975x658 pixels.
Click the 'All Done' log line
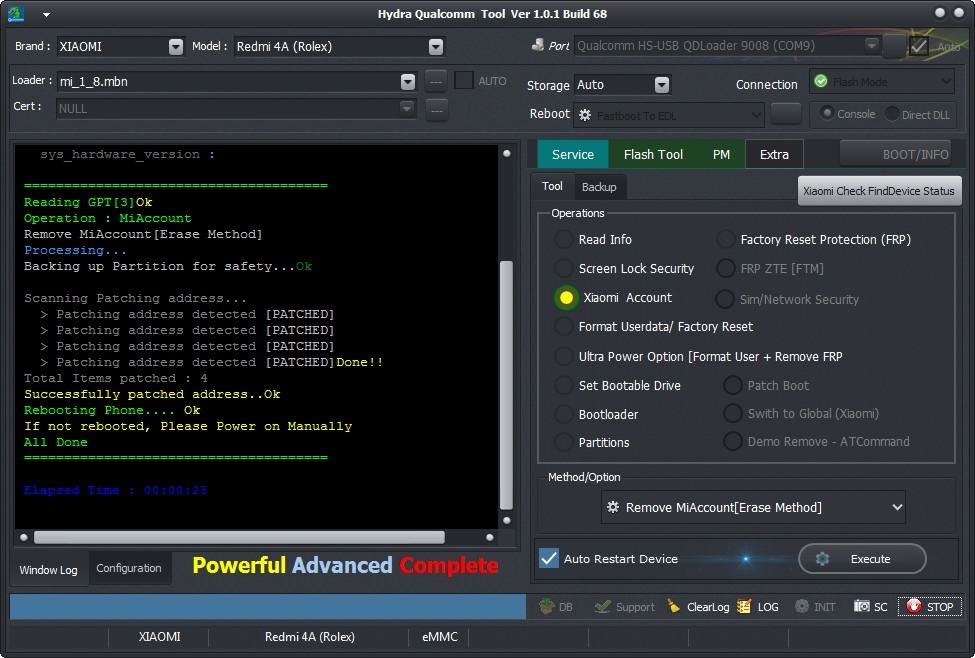pyautogui.click(x=55, y=442)
